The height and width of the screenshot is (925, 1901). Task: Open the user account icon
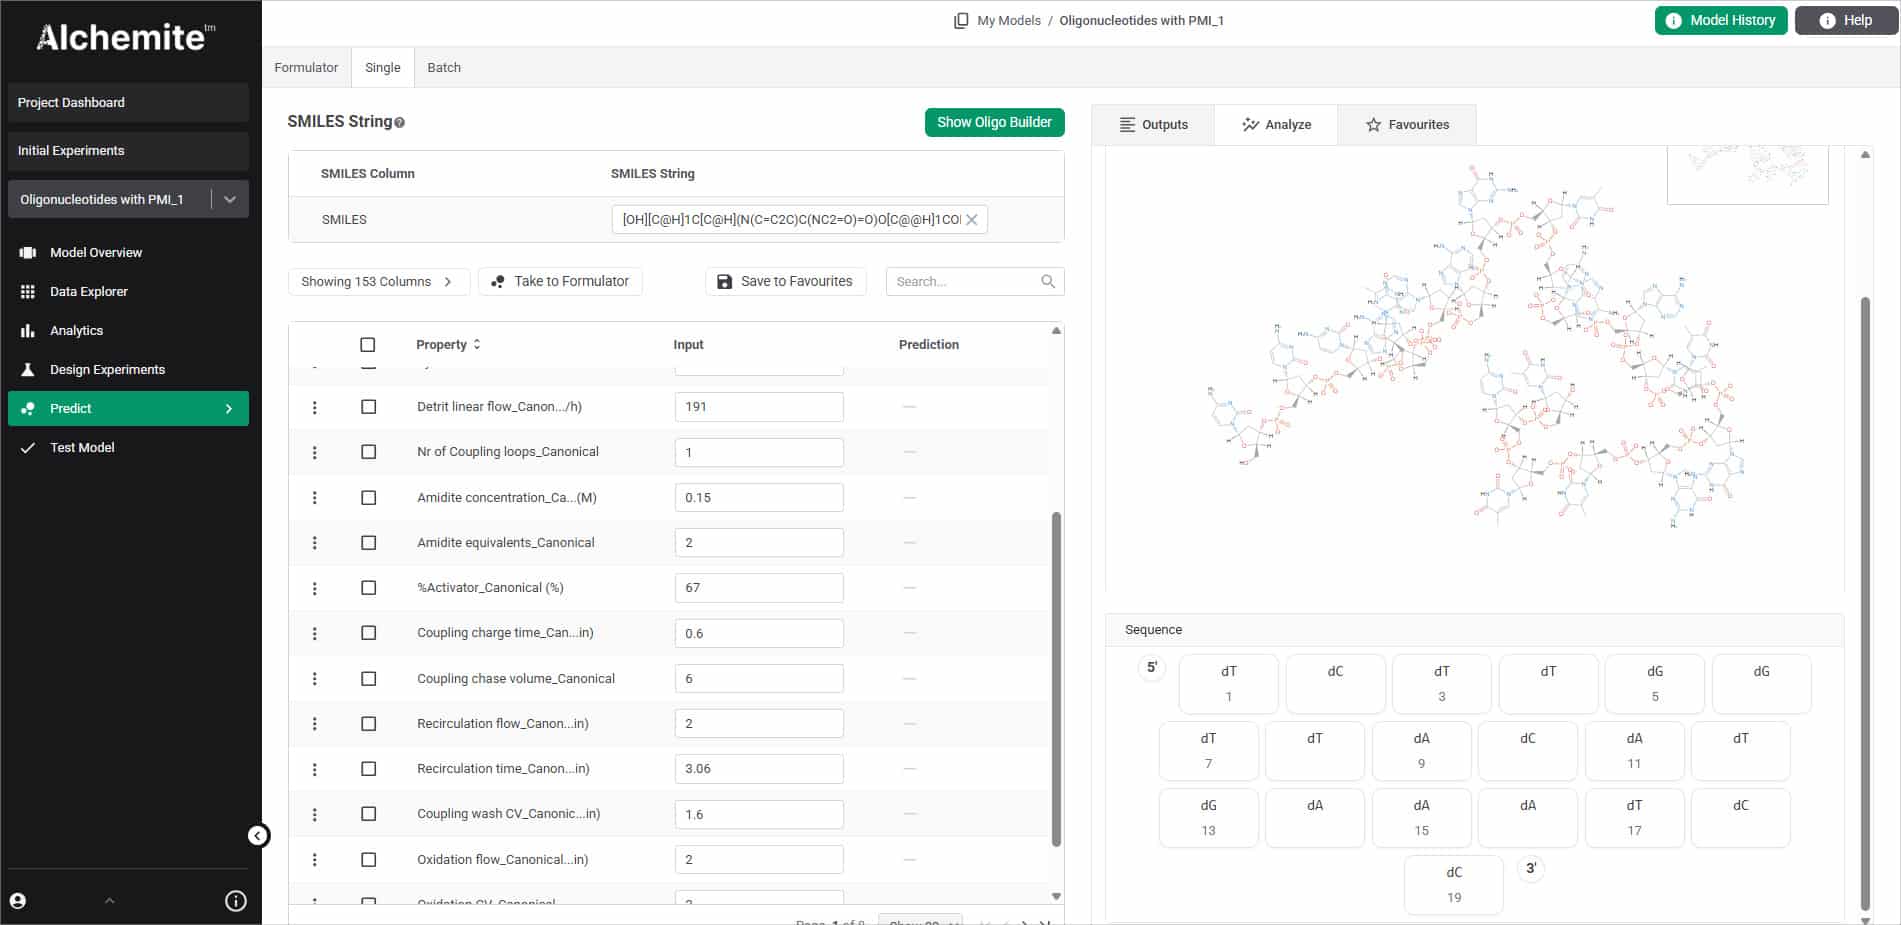(x=18, y=901)
